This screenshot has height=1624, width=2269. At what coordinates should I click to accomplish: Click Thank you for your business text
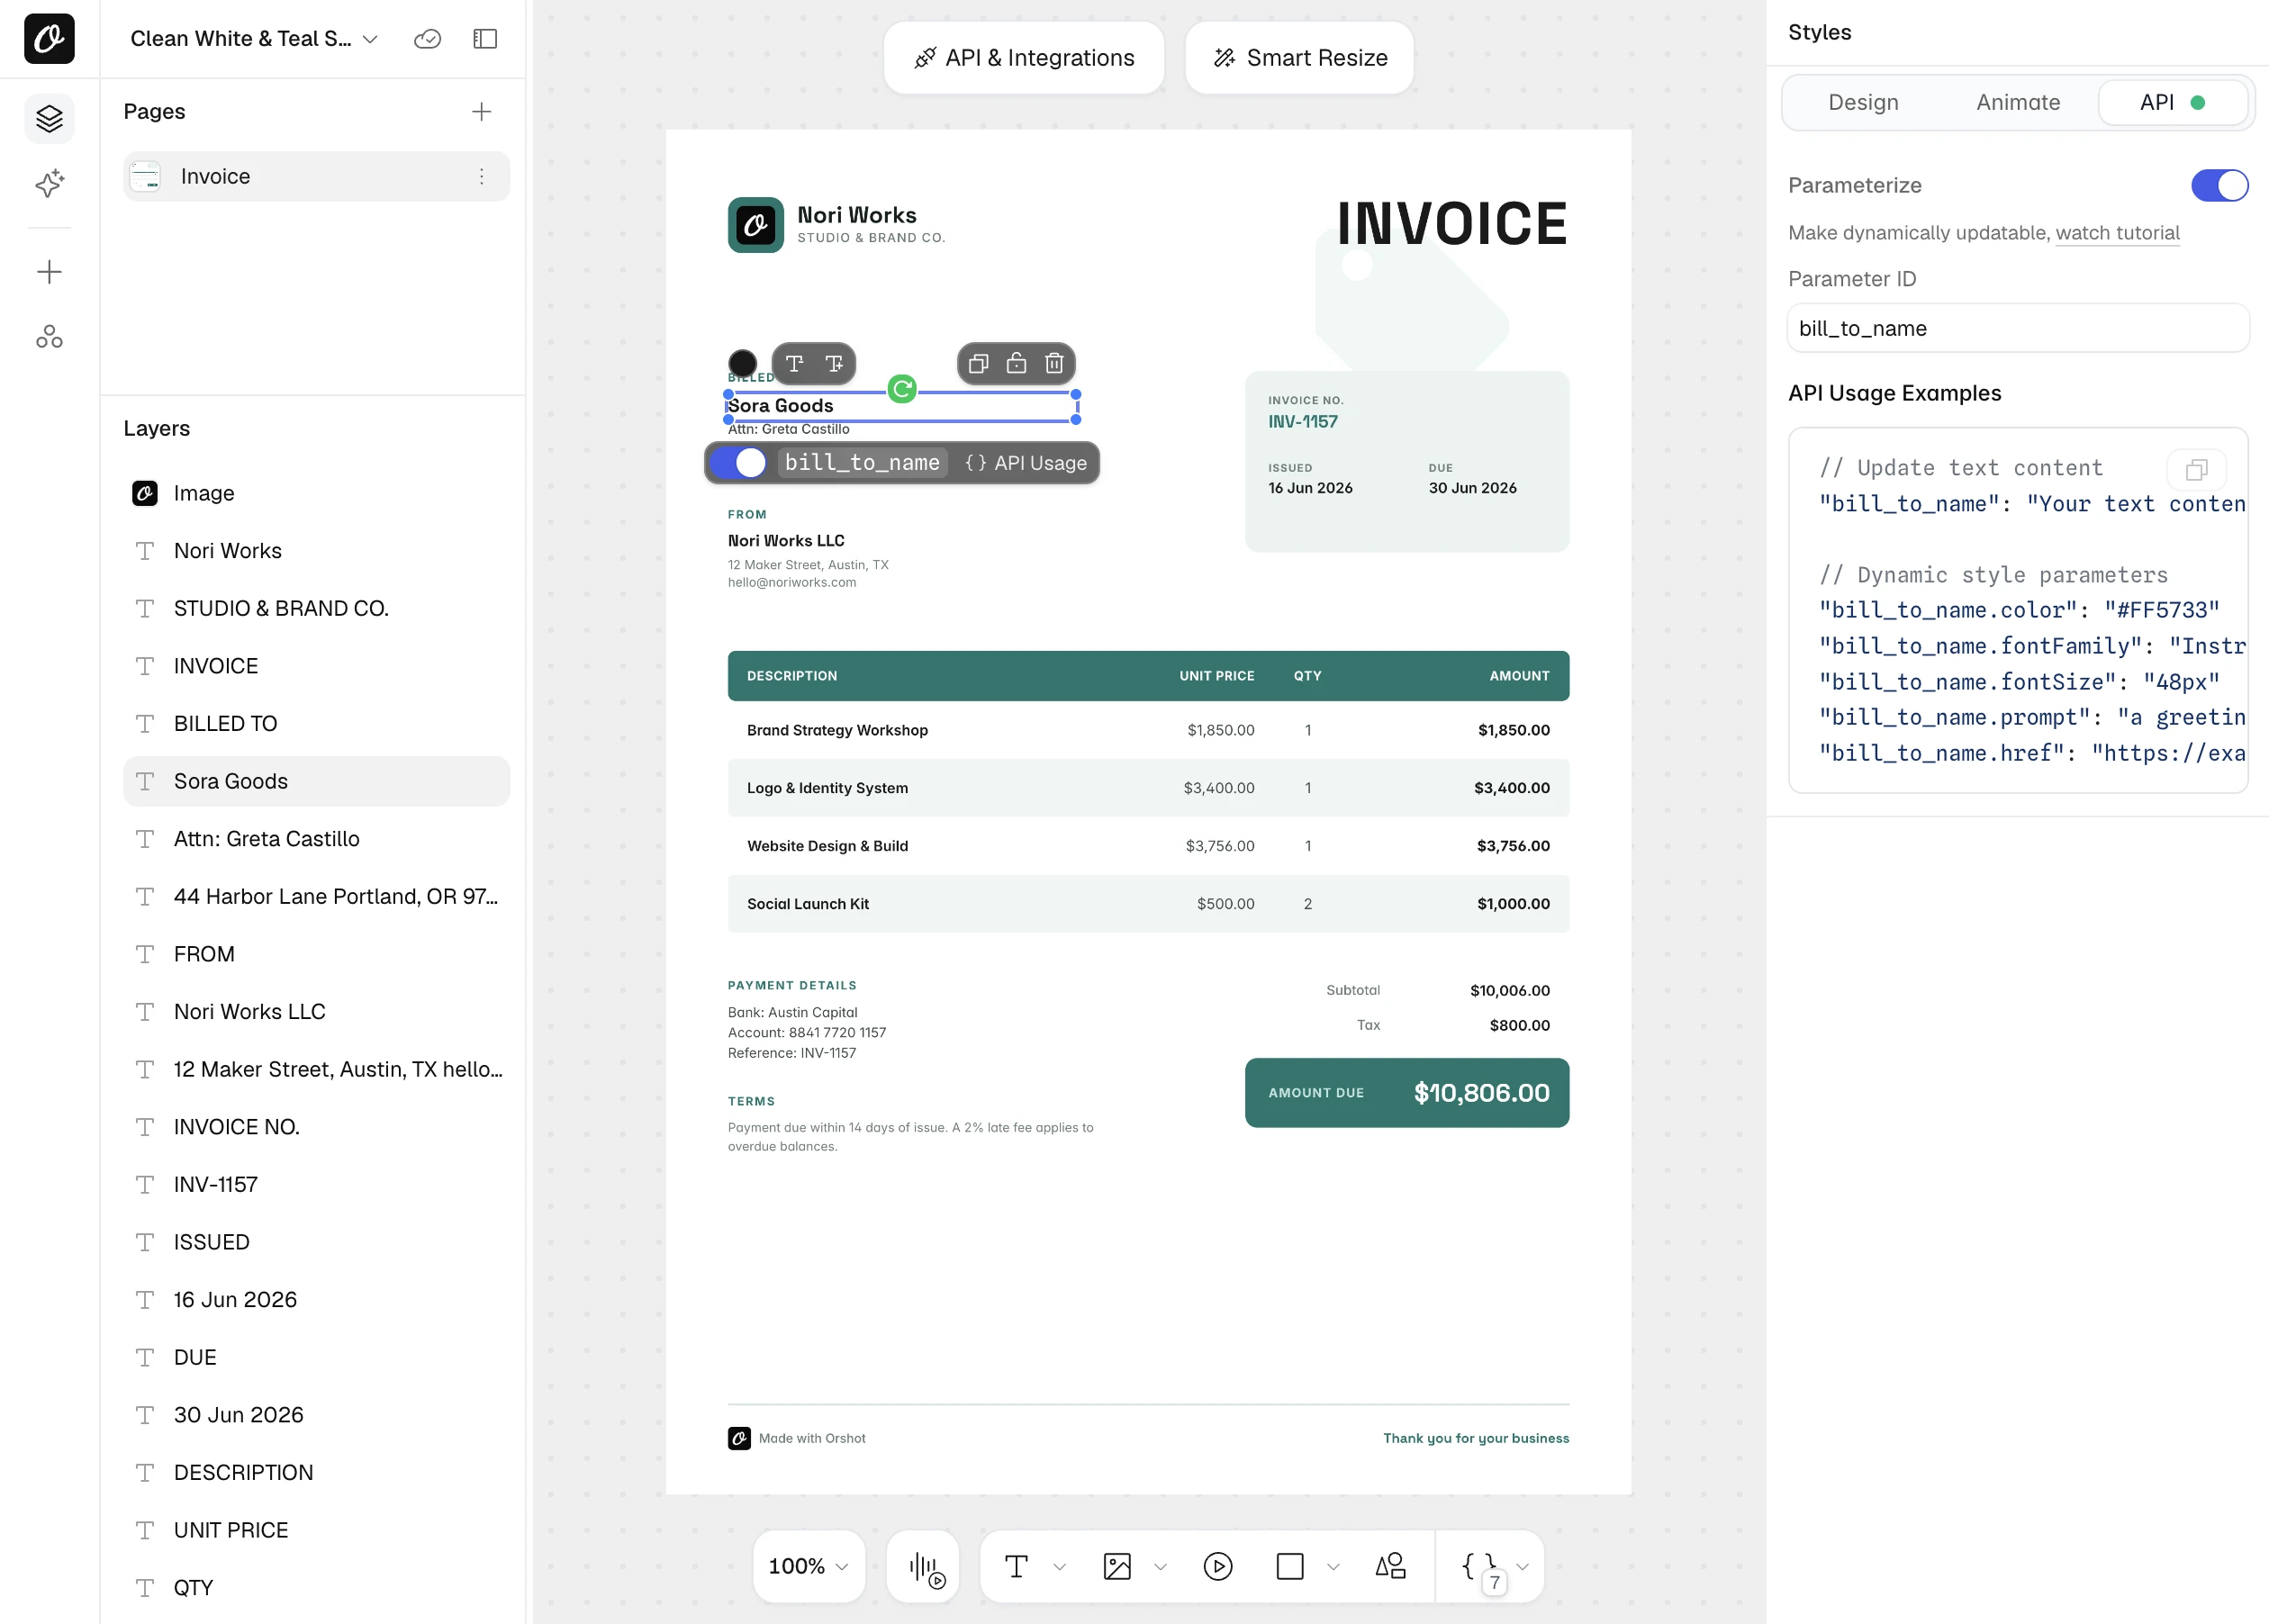tap(1476, 1438)
